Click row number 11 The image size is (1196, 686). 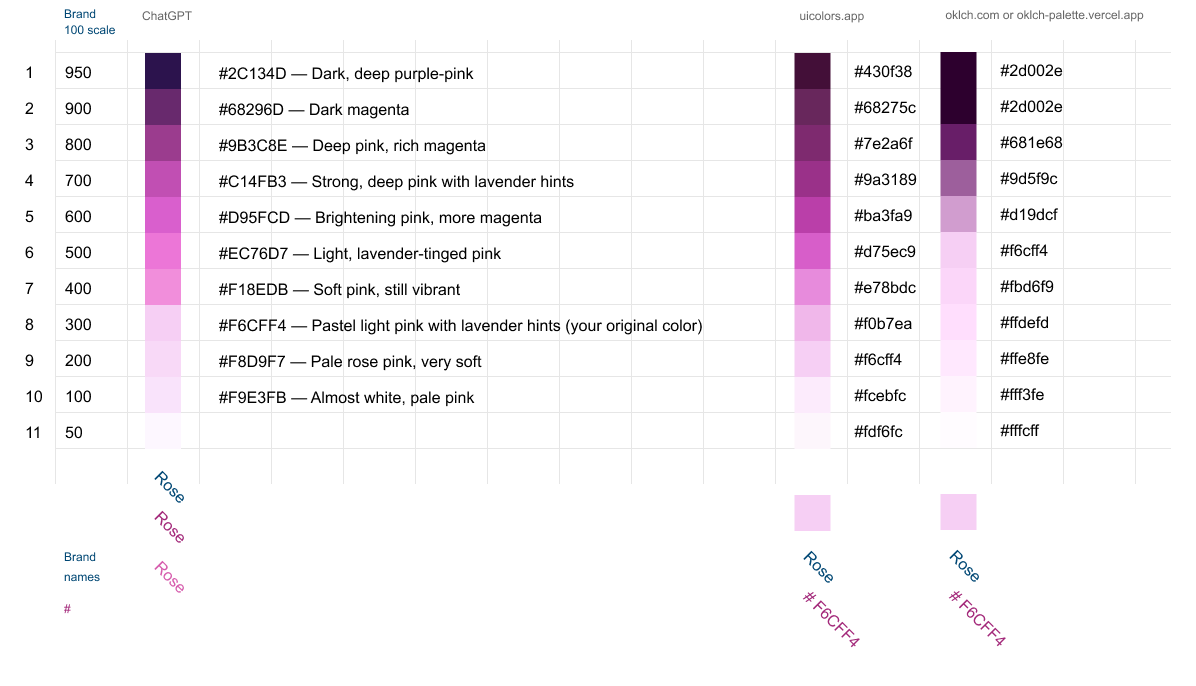click(34, 432)
